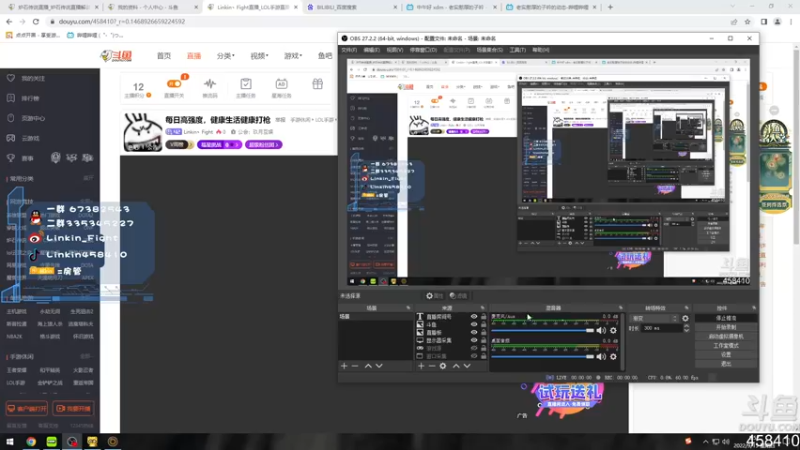The image size is (800, 450).
Task: Open the View menu in OBS
Action: tap(394, 50)
